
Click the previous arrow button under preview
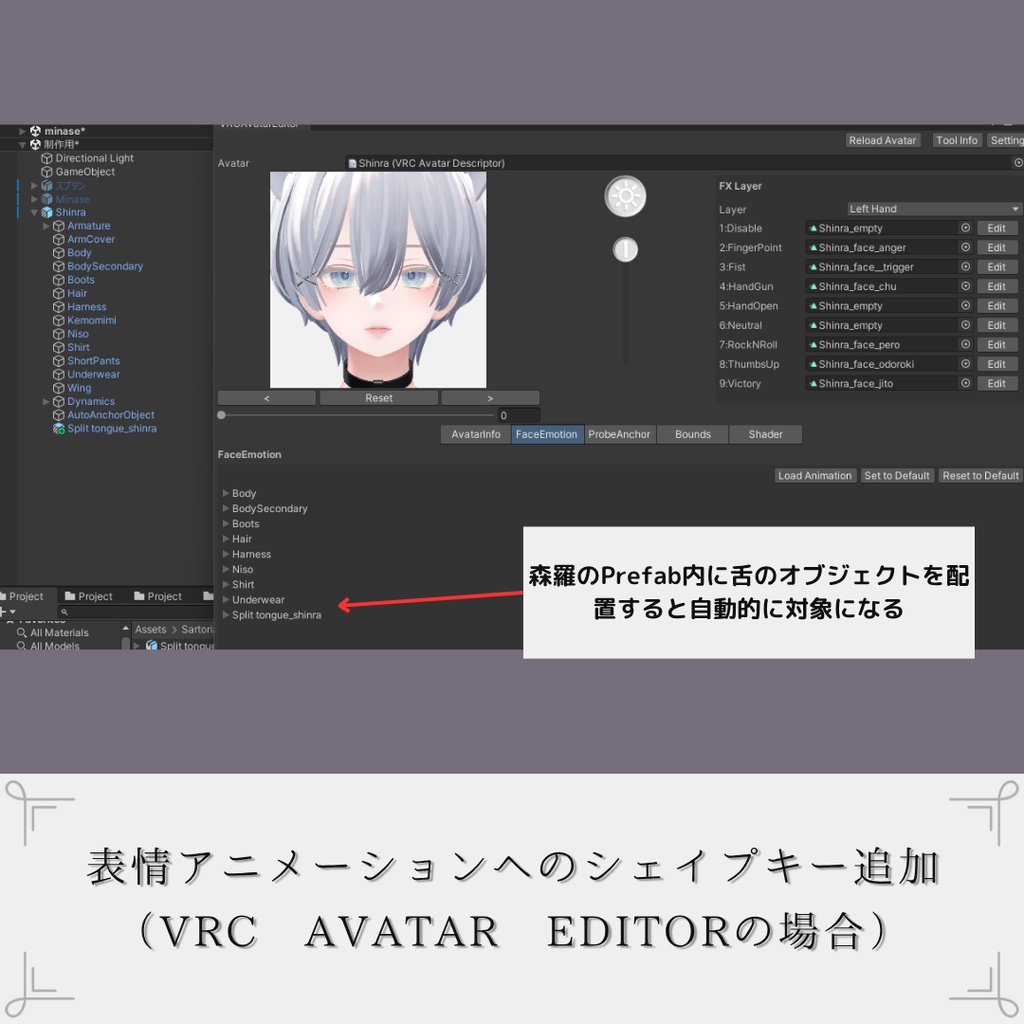[266, 398]
